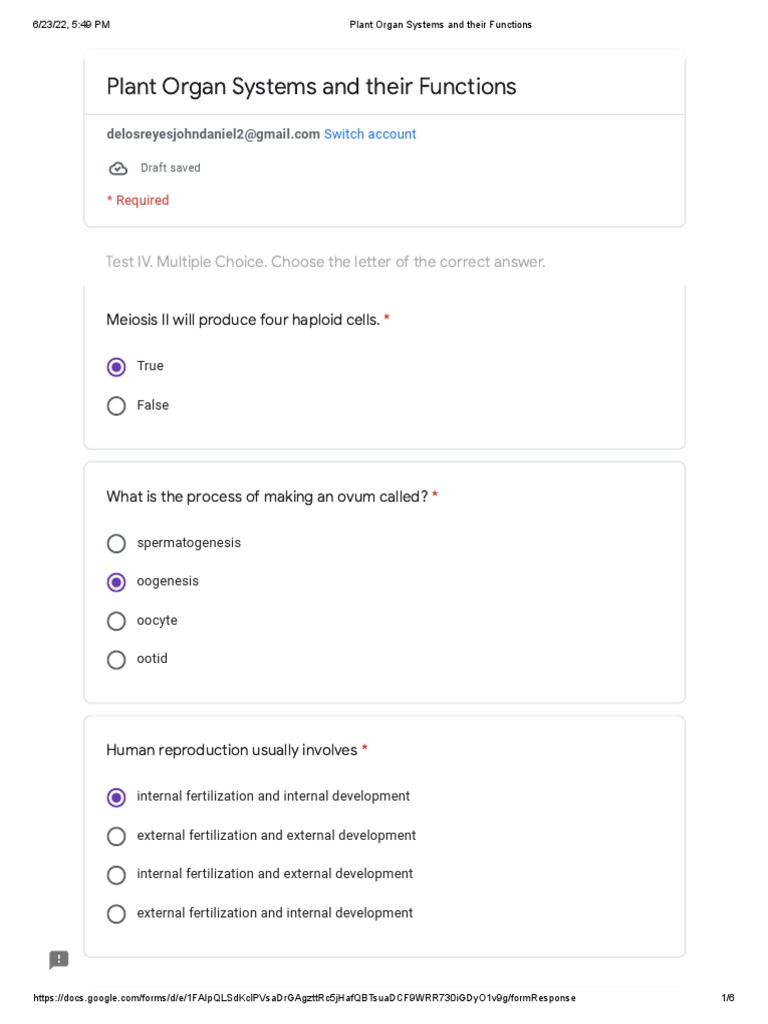Pick internal fertilization and external development
This screenshot has width=768, height=1024.
point(117,875)
